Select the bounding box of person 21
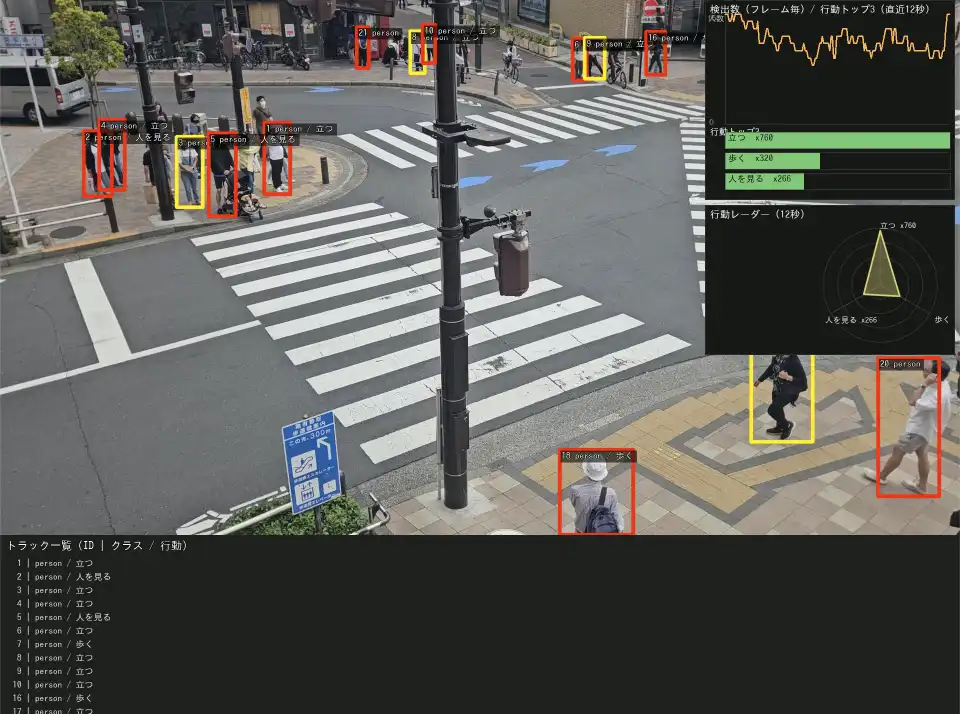The image size is (960, 714). (x=362, y=48)
